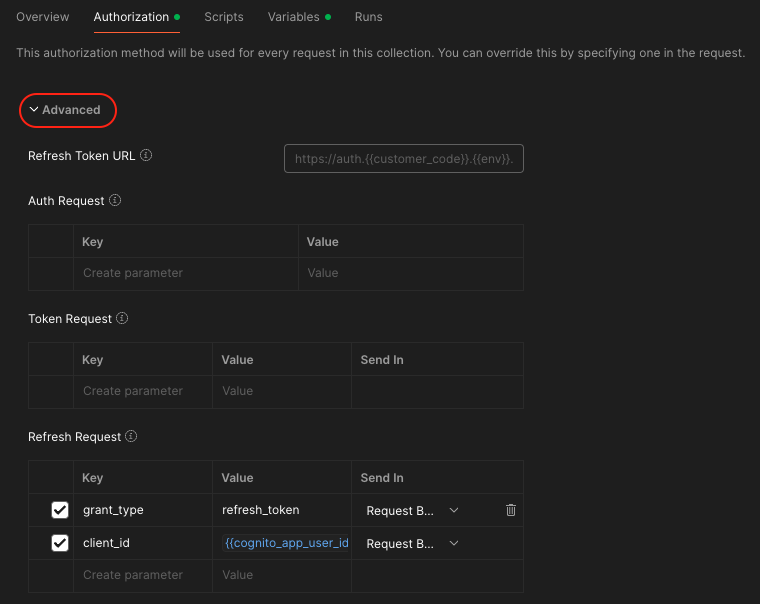
Task: Click Create parameter key in Token Request
Action: [142, 391]
